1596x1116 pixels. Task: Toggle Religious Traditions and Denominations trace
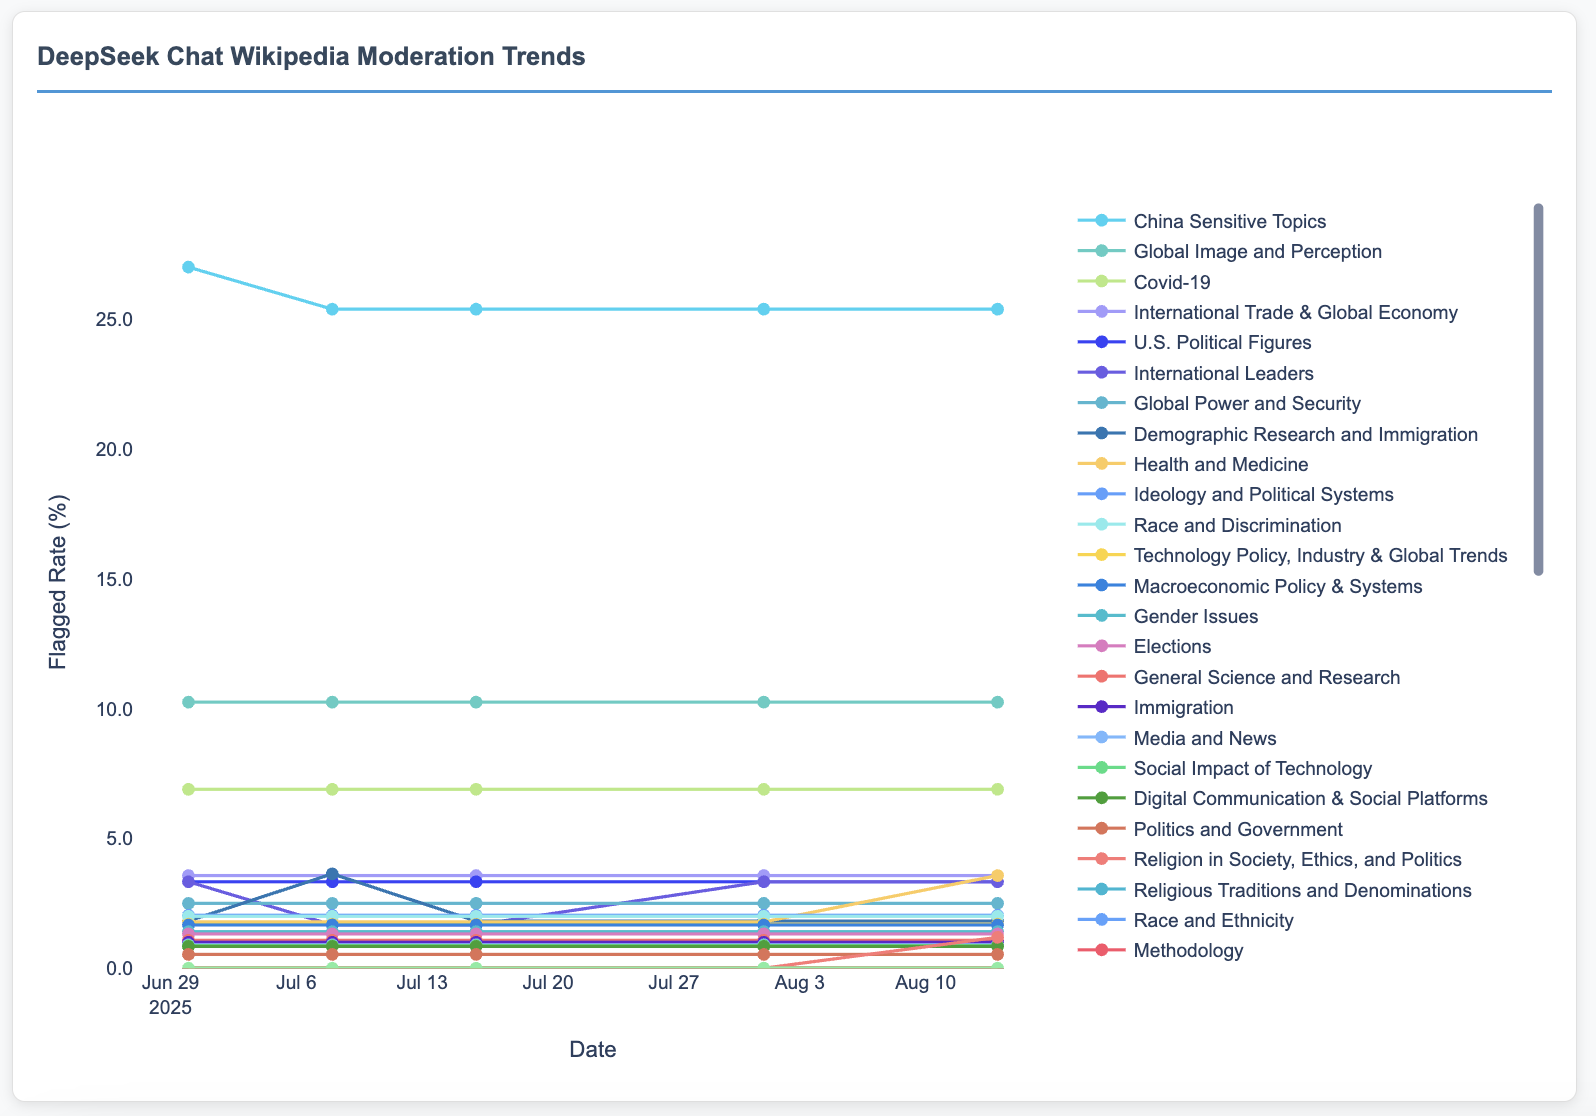click(1275, 890)
